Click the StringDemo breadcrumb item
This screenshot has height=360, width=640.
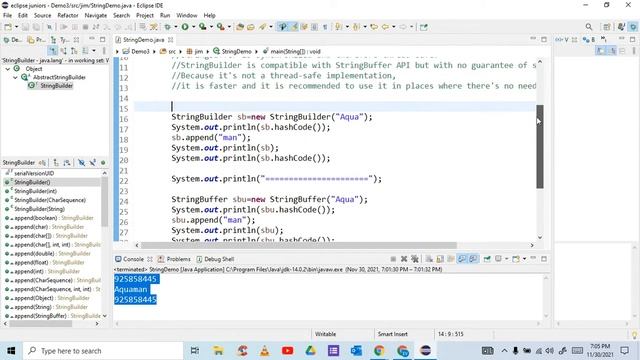[232, 51]
